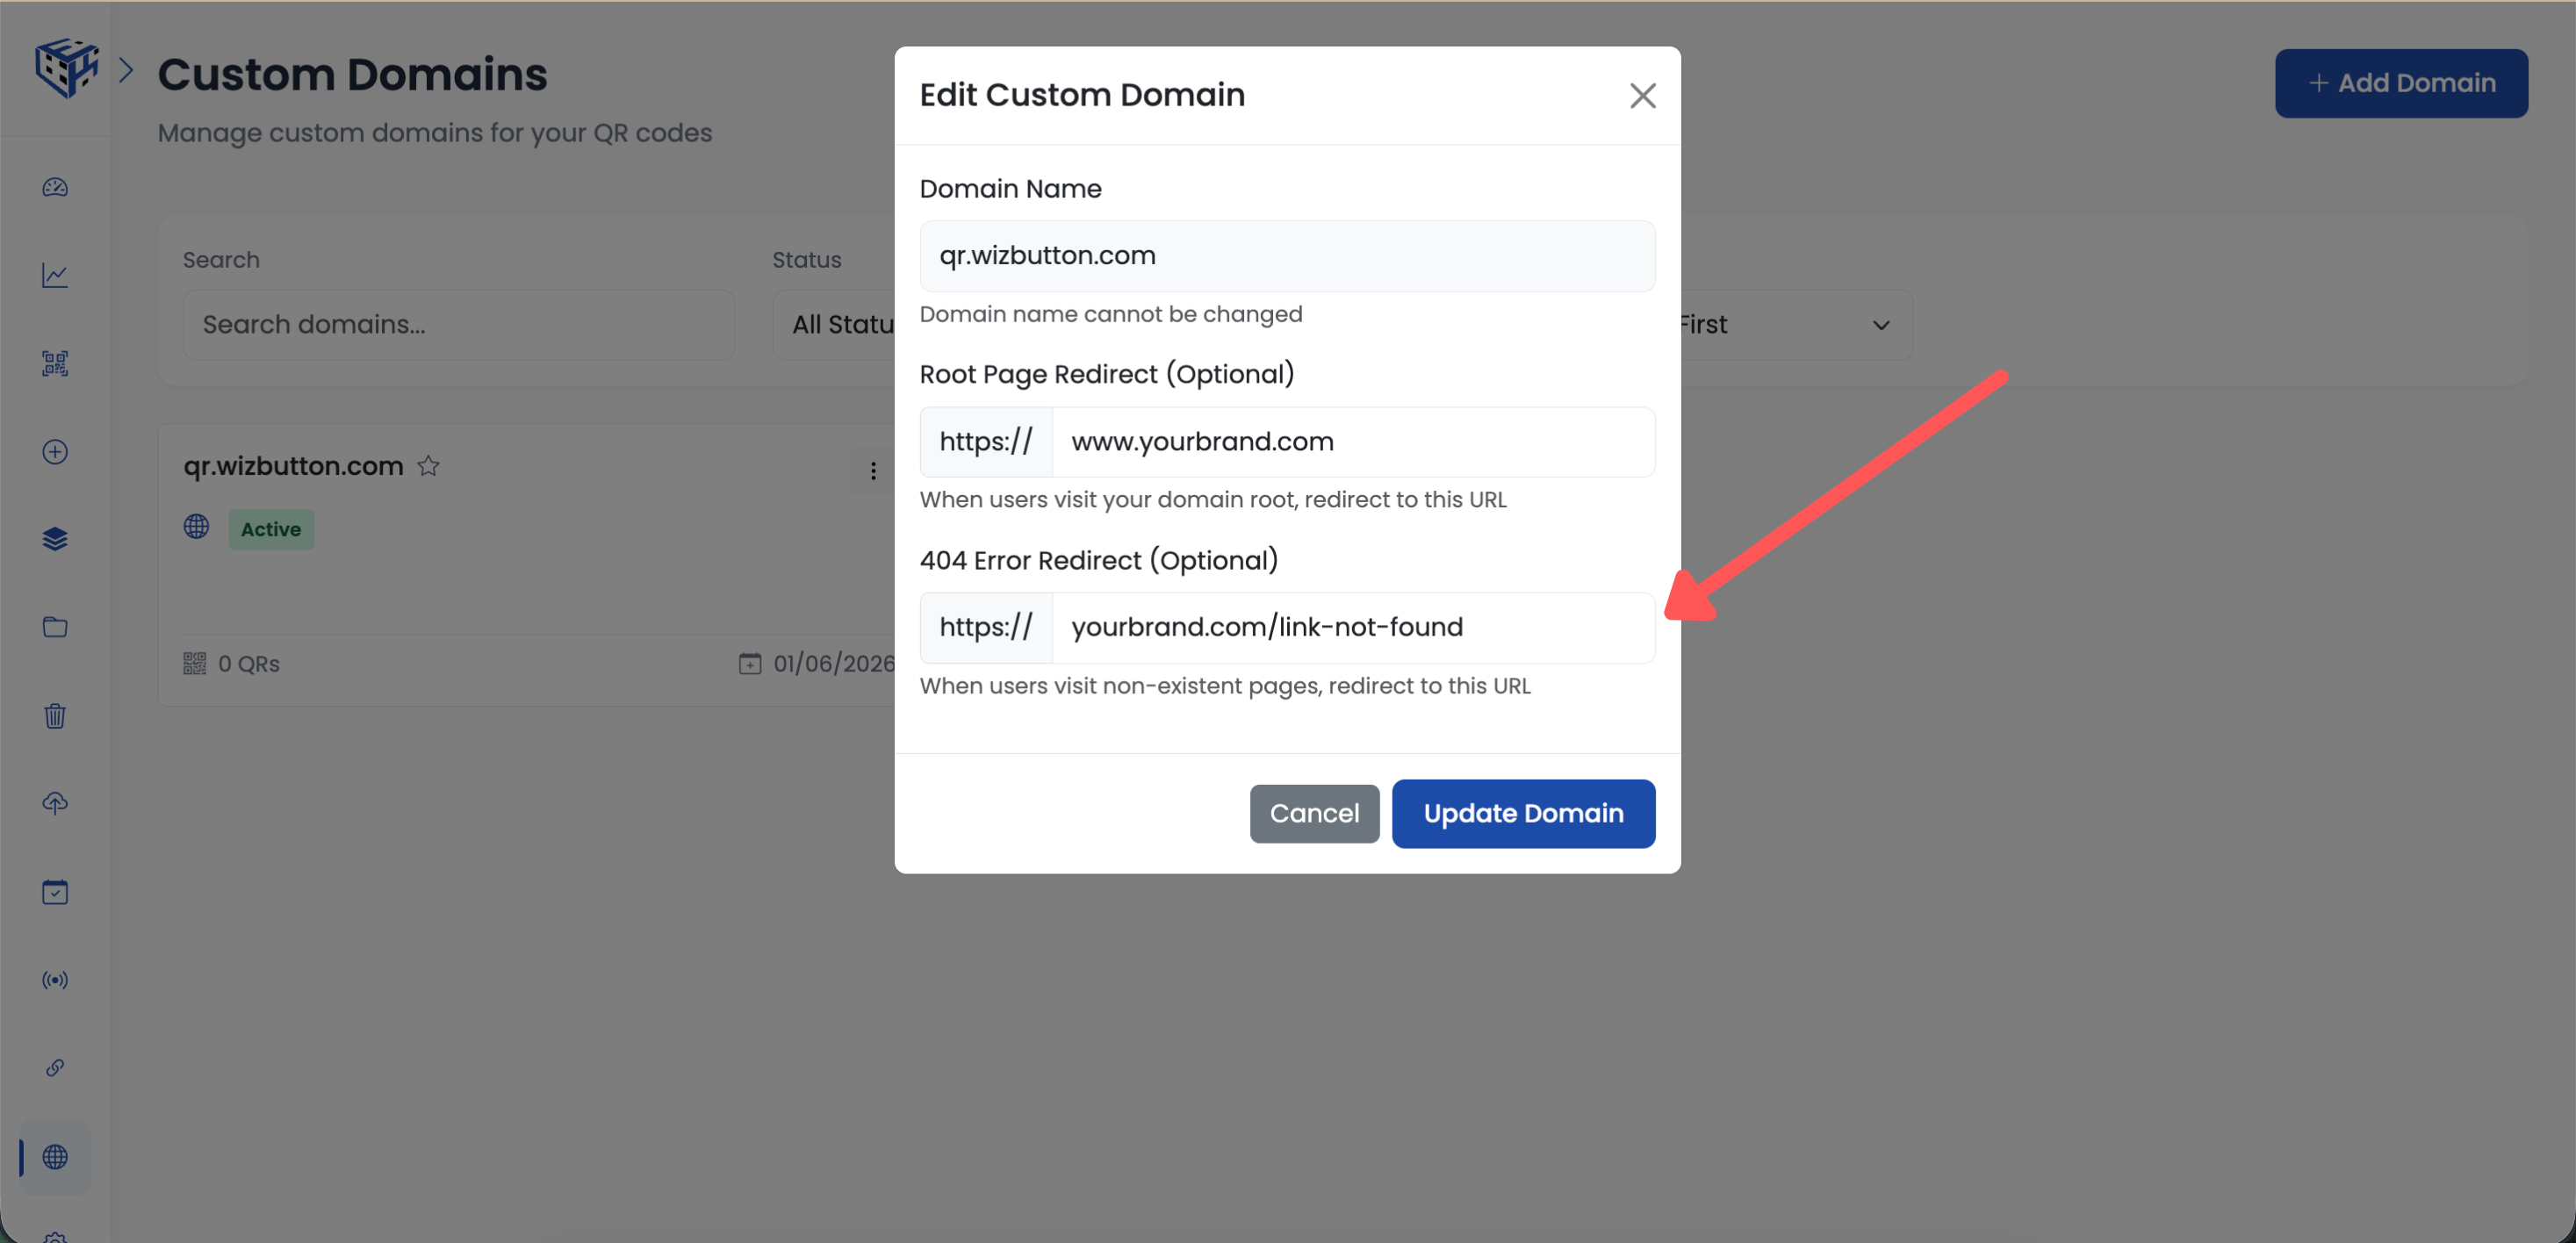
Task: Open the QR Codes sidebar icon
Action: coord(55,363)
